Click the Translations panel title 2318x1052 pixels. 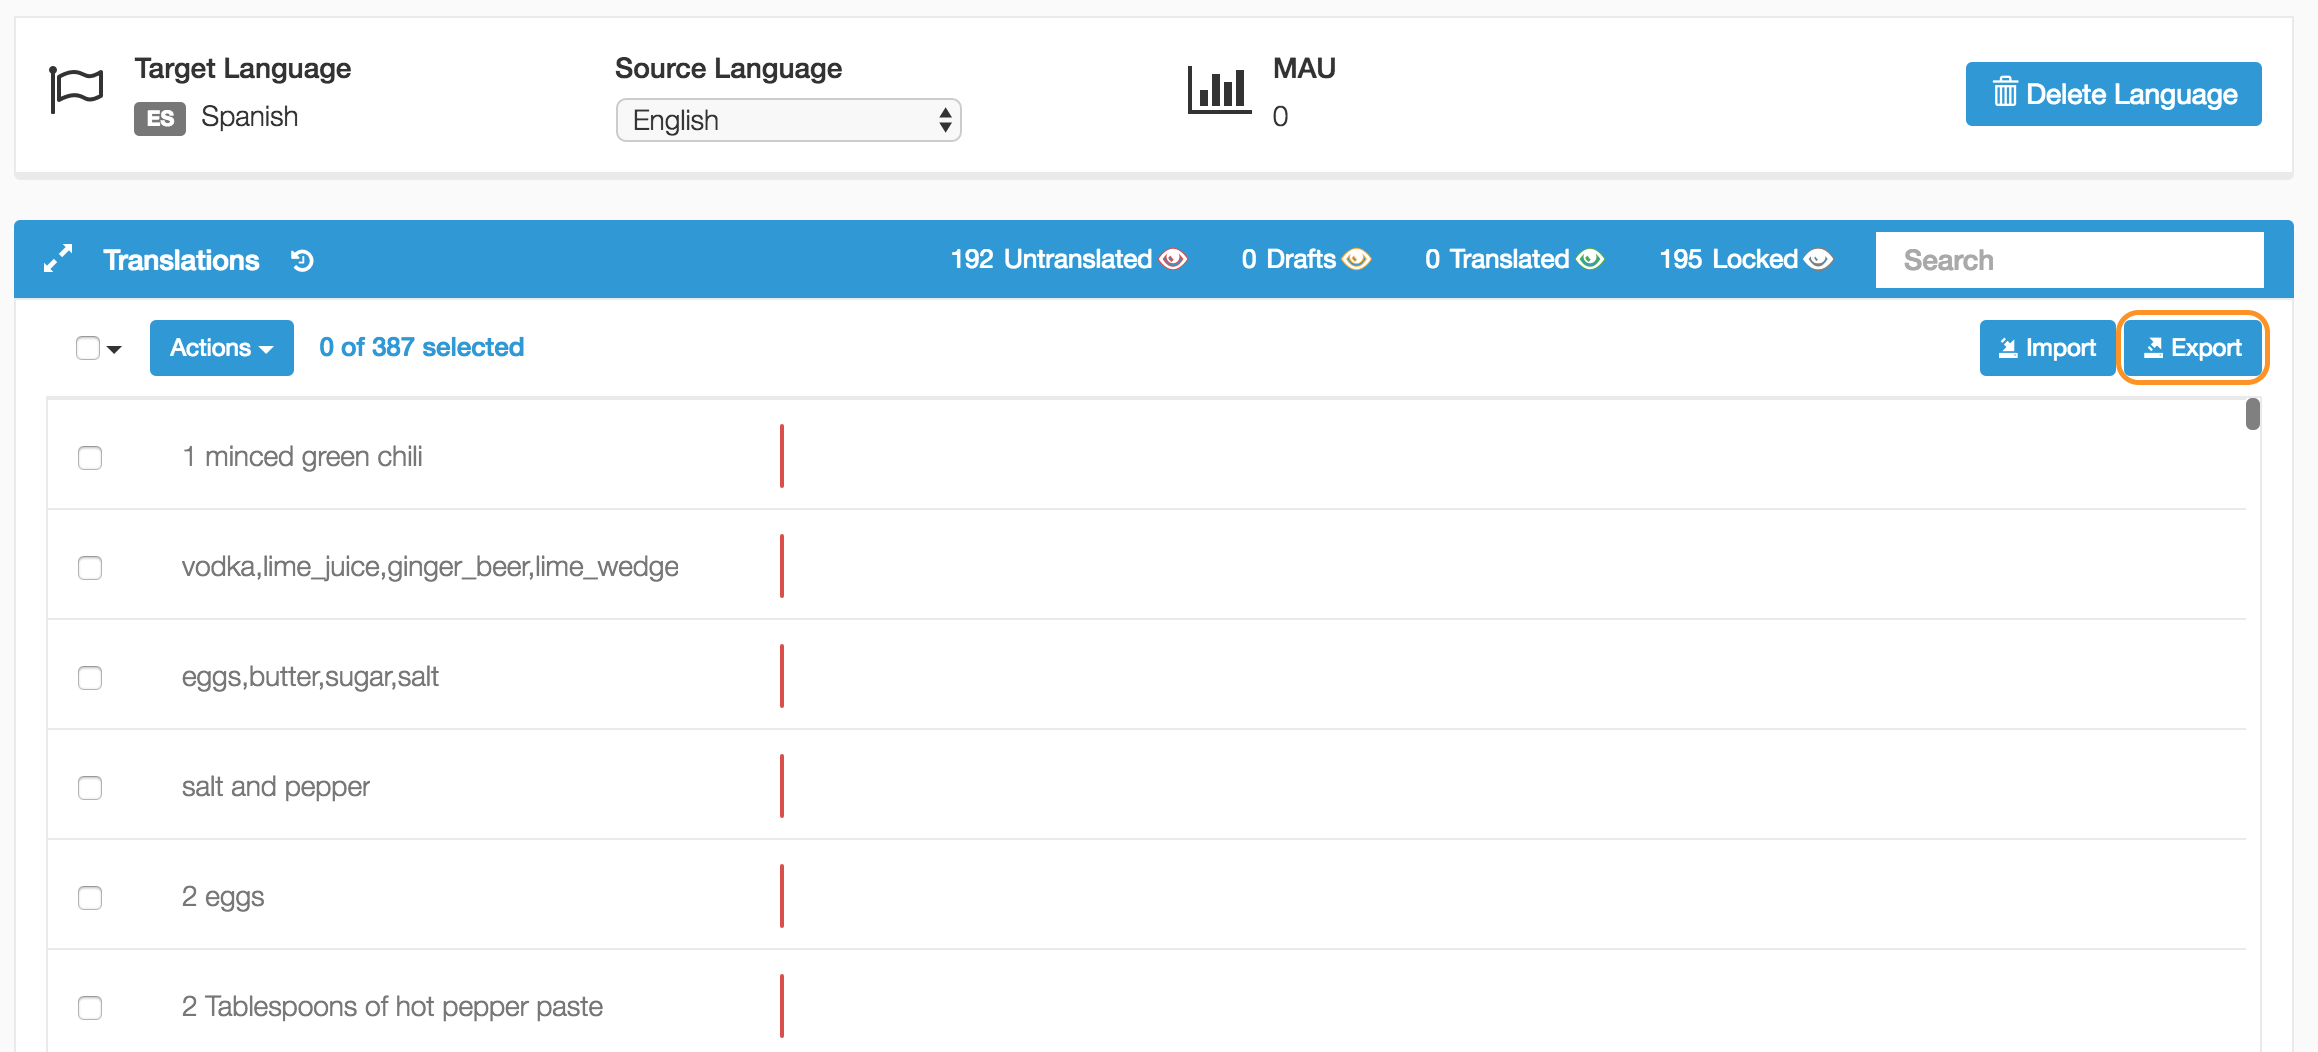[181, 260]
